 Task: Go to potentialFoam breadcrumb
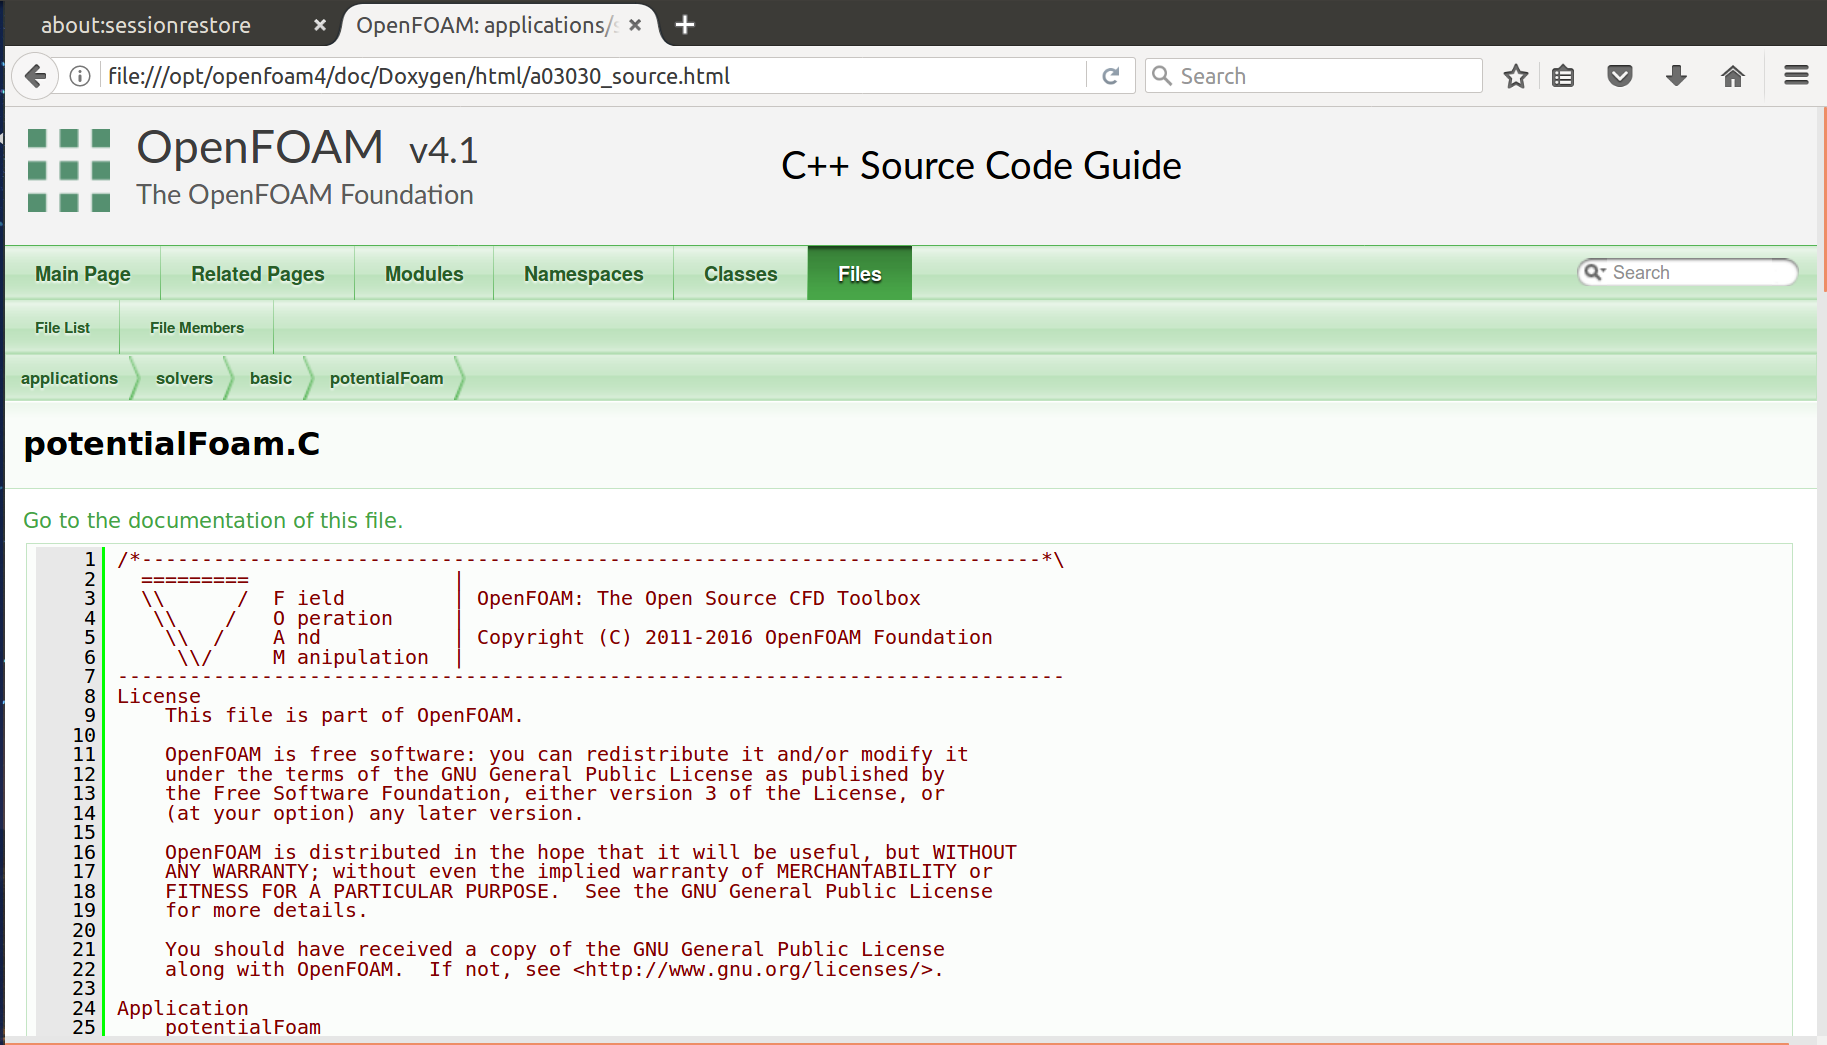point(386,378)
